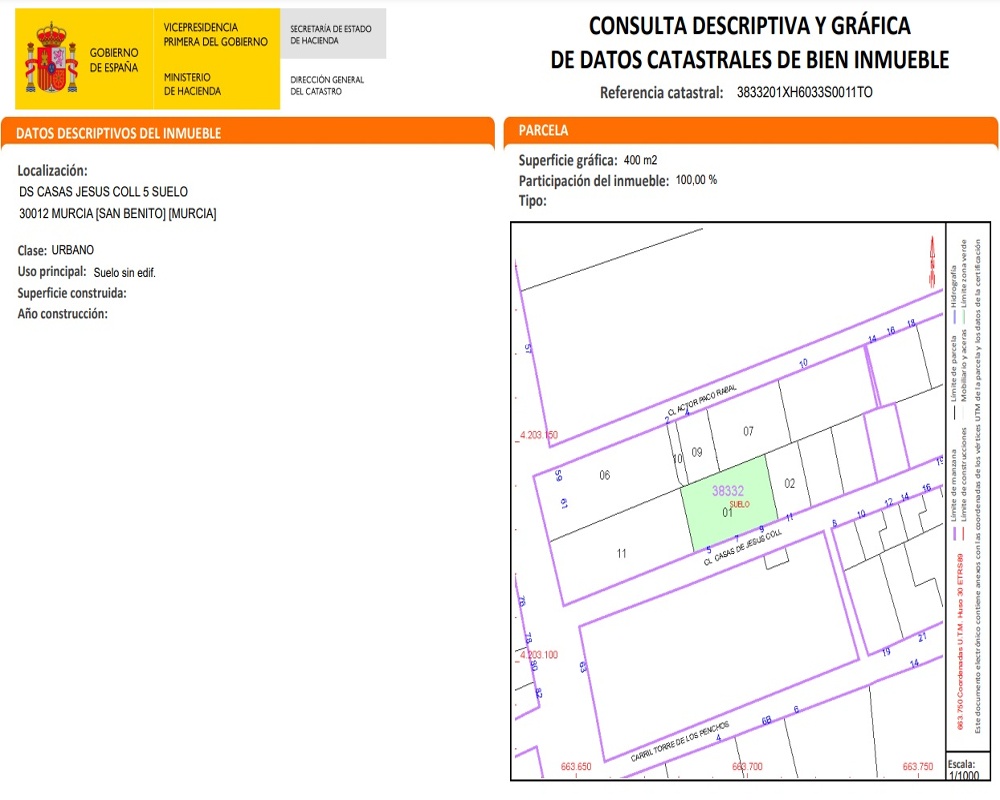Click the 4.203.150 coordinate label
The width and height of the screenshot is (1000, 800).
tap(538, 436)
